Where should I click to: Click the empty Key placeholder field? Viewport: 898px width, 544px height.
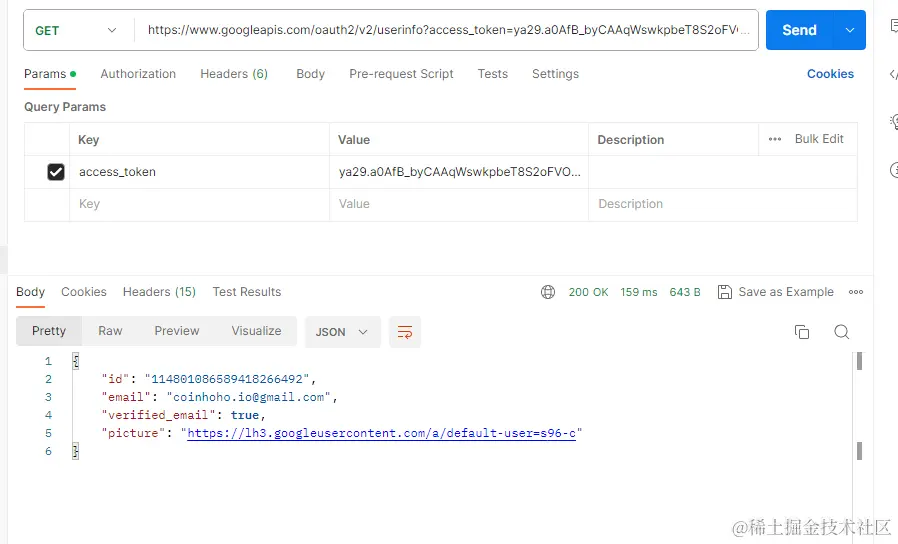pyautogui.click(x=199, y=204)
